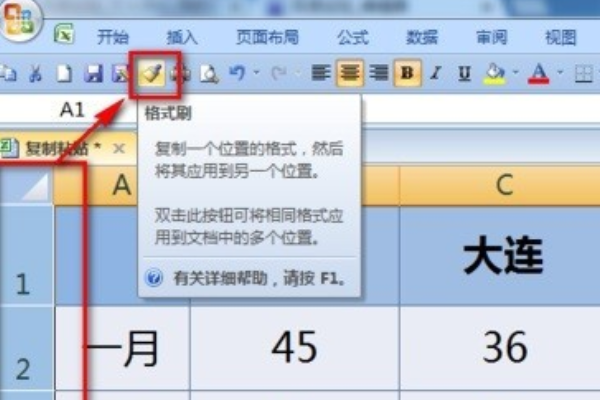
Task: Open the 插入 ribbon tab
Action: coord(182,38)
